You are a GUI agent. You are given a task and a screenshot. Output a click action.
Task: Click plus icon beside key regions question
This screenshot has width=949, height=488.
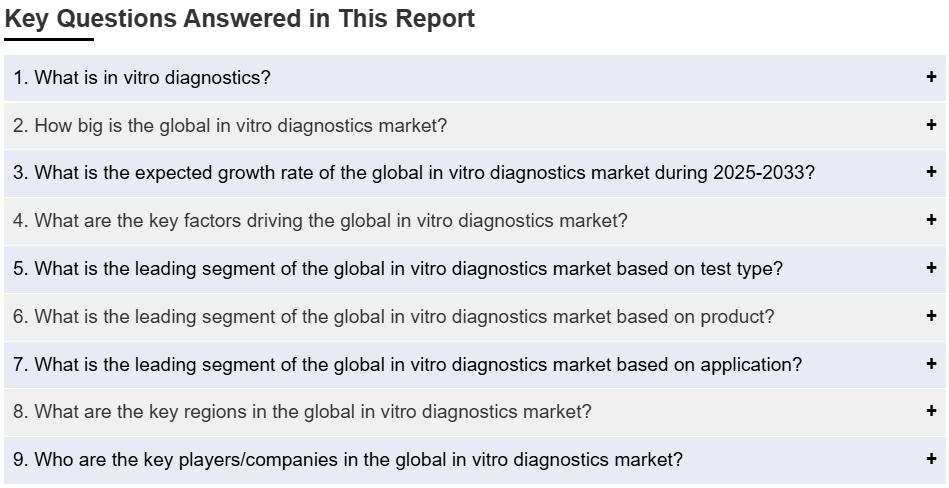(x=931, y=411)
